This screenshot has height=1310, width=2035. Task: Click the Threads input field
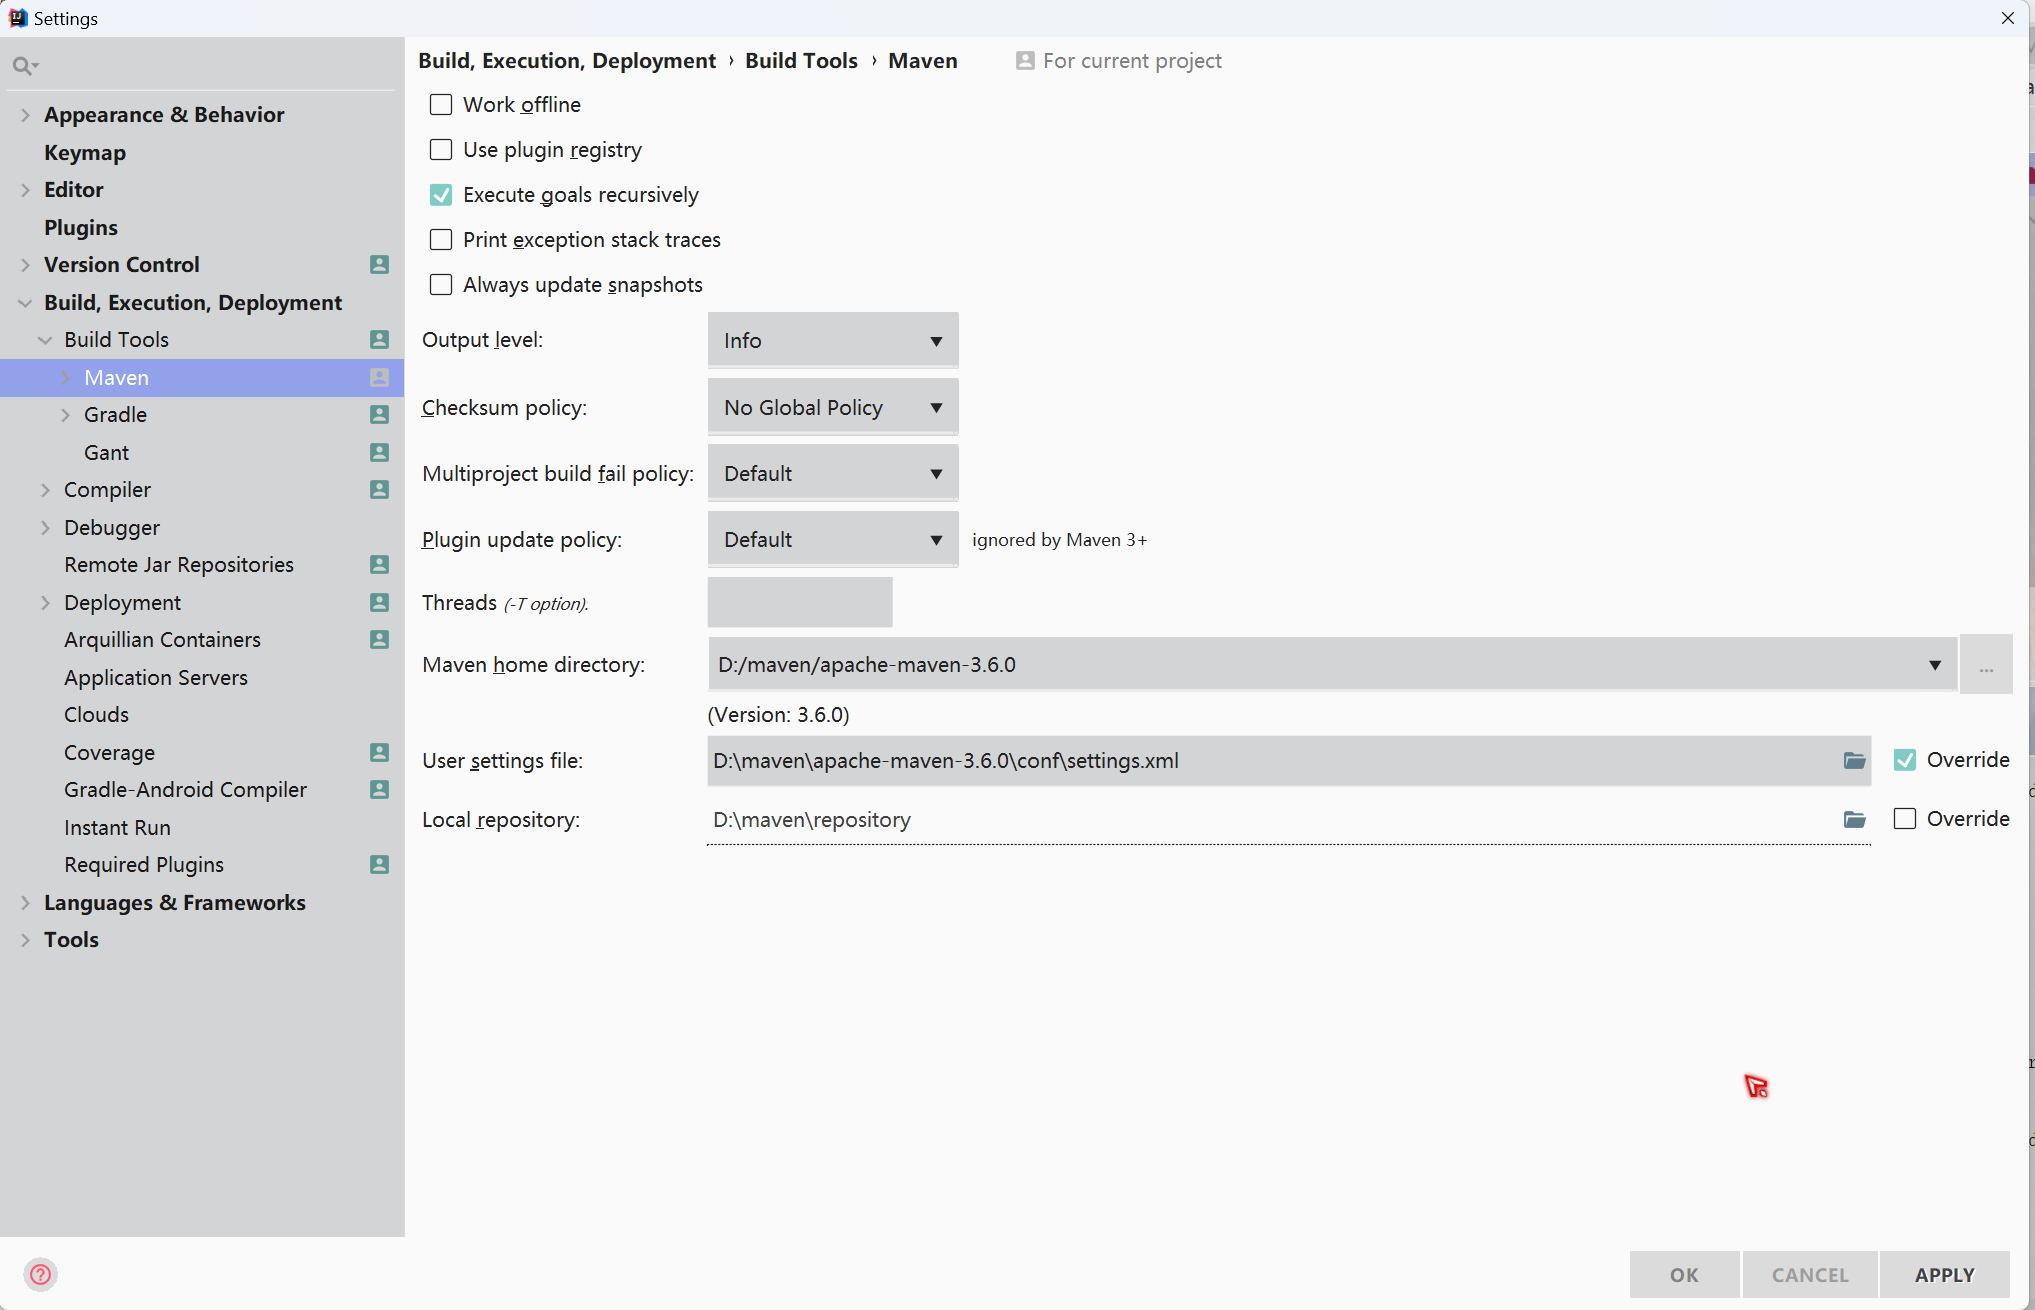pos(799,603)
